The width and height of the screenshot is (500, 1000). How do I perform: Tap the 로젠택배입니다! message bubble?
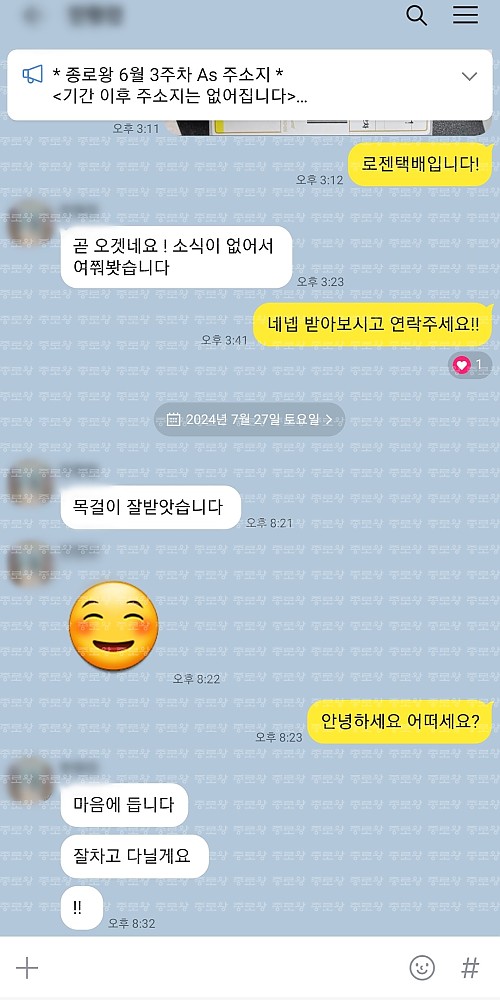(421, 165)
